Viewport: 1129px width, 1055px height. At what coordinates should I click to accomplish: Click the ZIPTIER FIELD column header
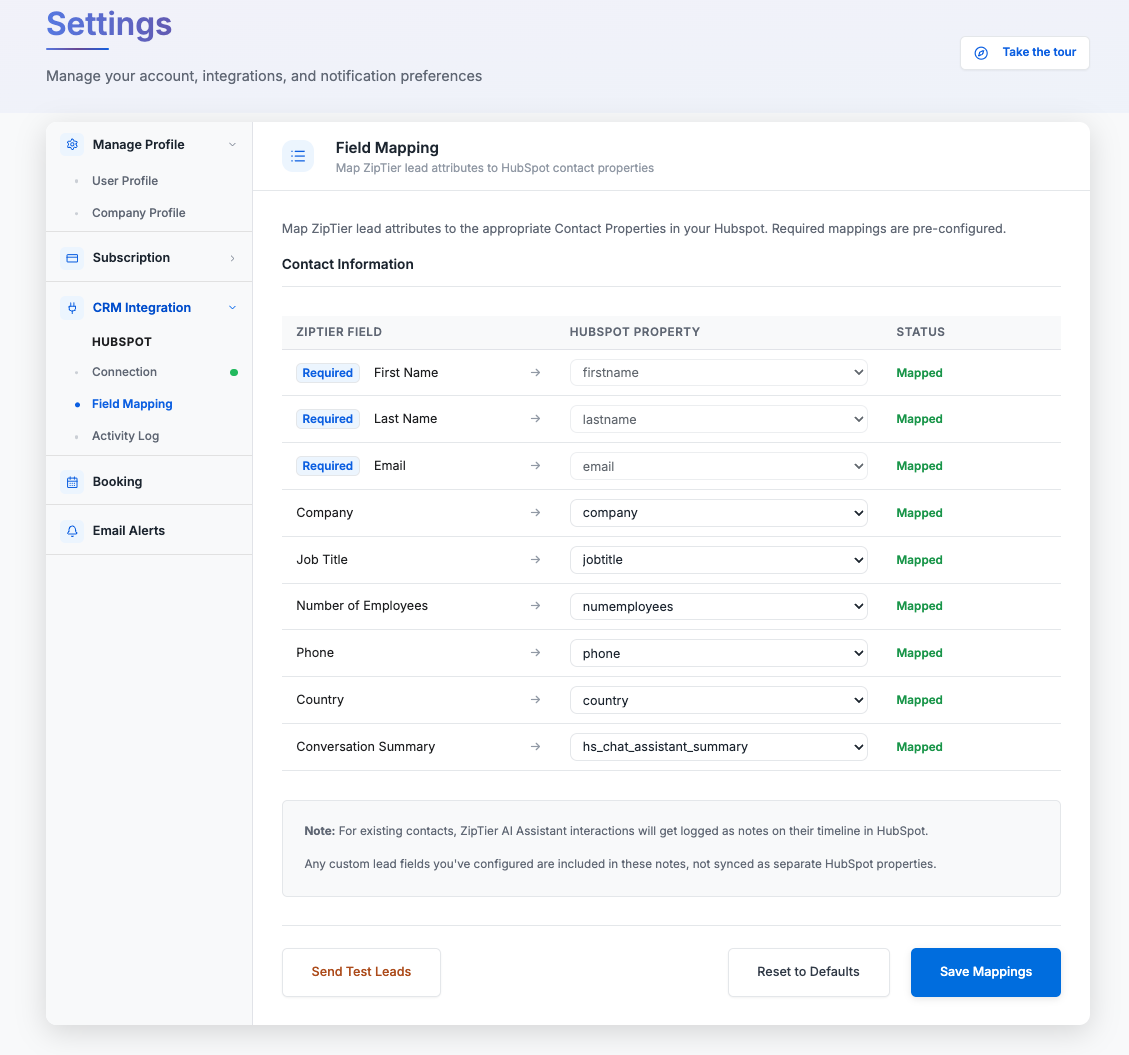[x=339, y=332]
